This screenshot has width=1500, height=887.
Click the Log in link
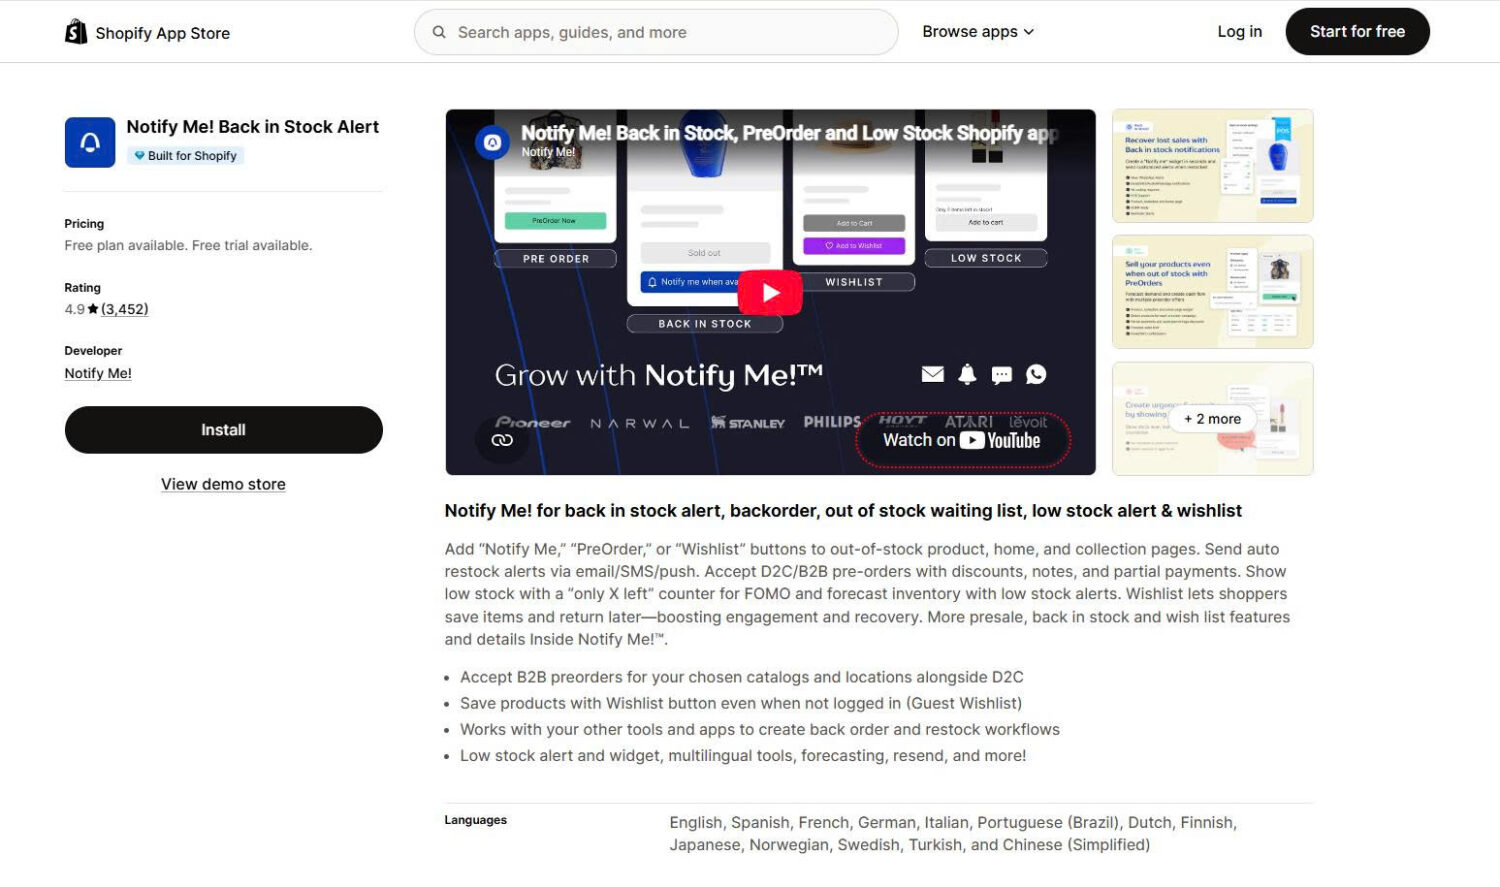[x=1239, y=32]
